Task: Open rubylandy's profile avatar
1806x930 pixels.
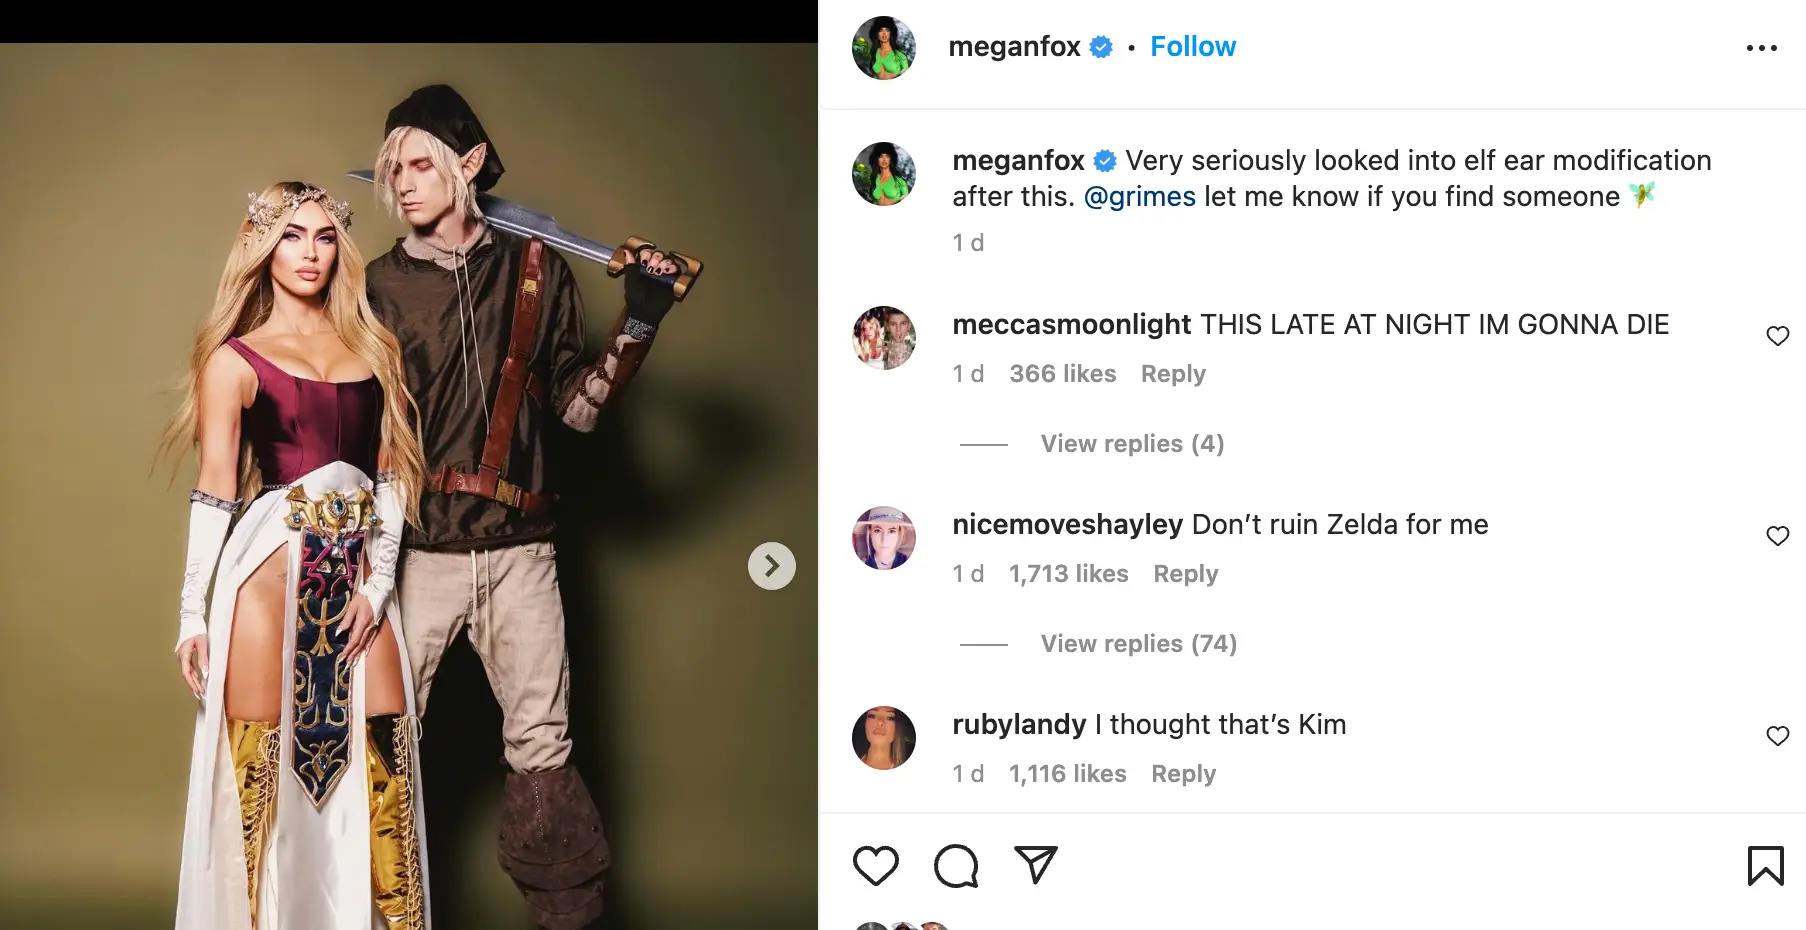Action: tap(884, 738)
